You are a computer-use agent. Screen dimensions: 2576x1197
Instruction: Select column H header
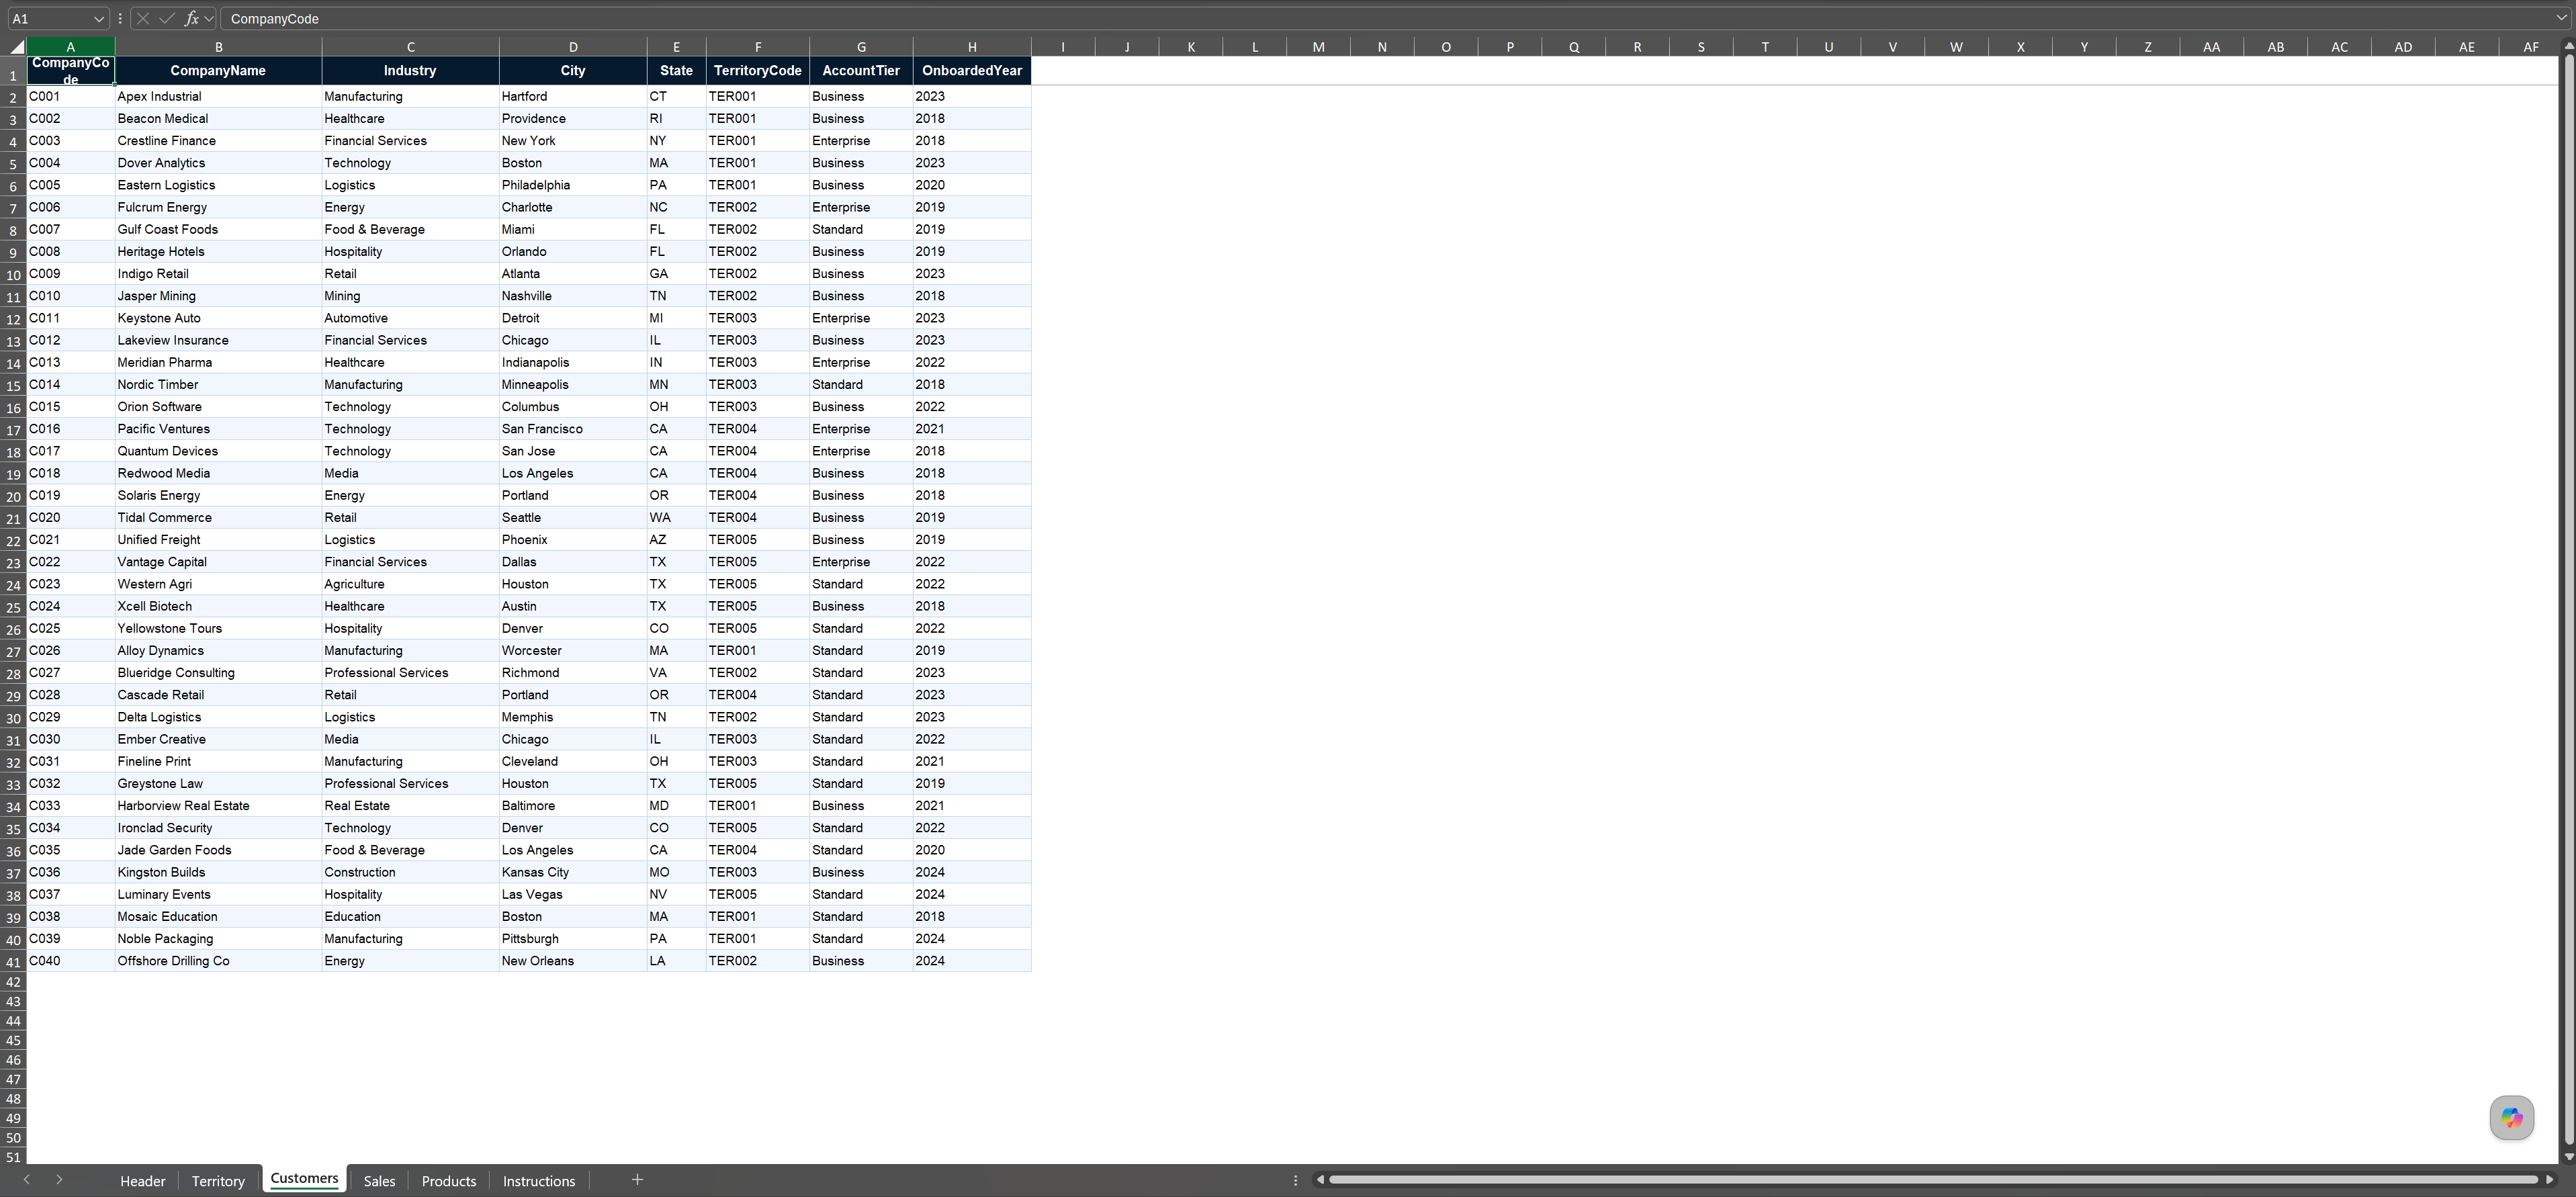(972, 47)
